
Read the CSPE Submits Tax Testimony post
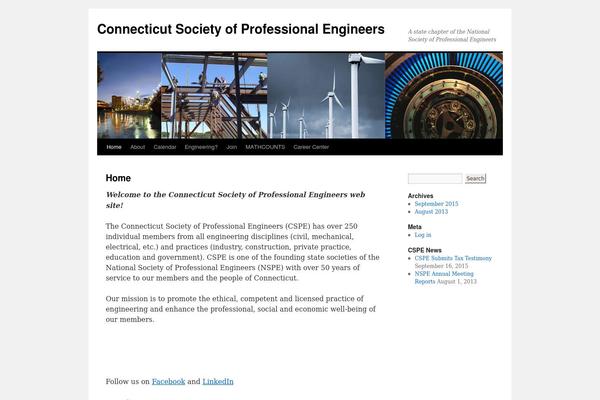click(453, 258)
